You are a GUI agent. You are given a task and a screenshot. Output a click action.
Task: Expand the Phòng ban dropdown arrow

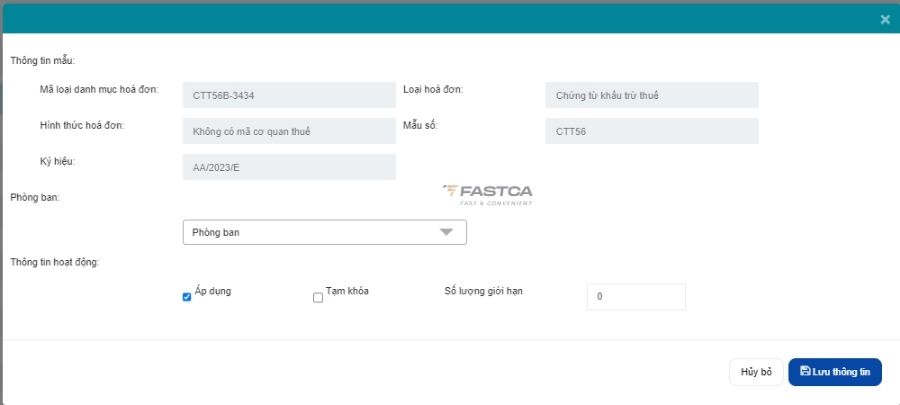[x=446, y=232]
